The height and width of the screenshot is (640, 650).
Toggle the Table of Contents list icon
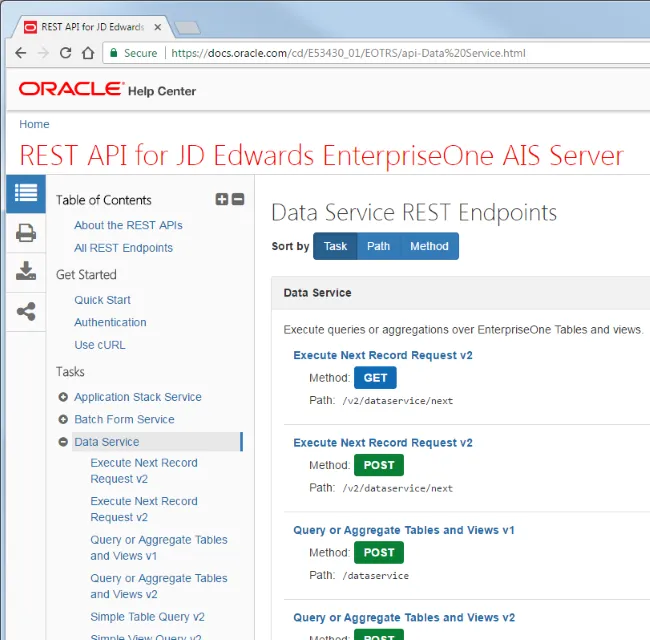coord(26,194)
